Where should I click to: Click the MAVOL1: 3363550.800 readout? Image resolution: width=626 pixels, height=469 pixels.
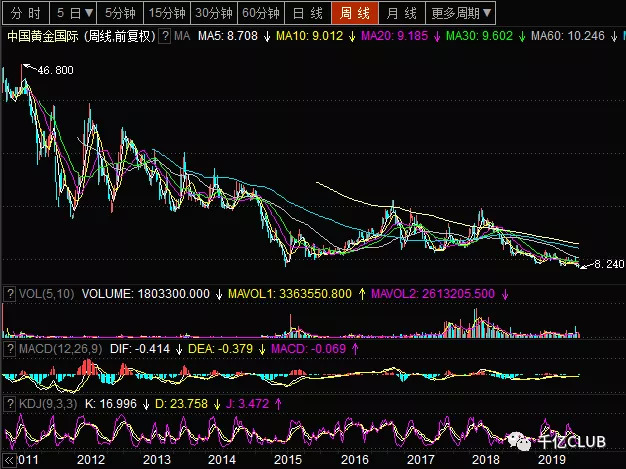[x=290, y=294]
